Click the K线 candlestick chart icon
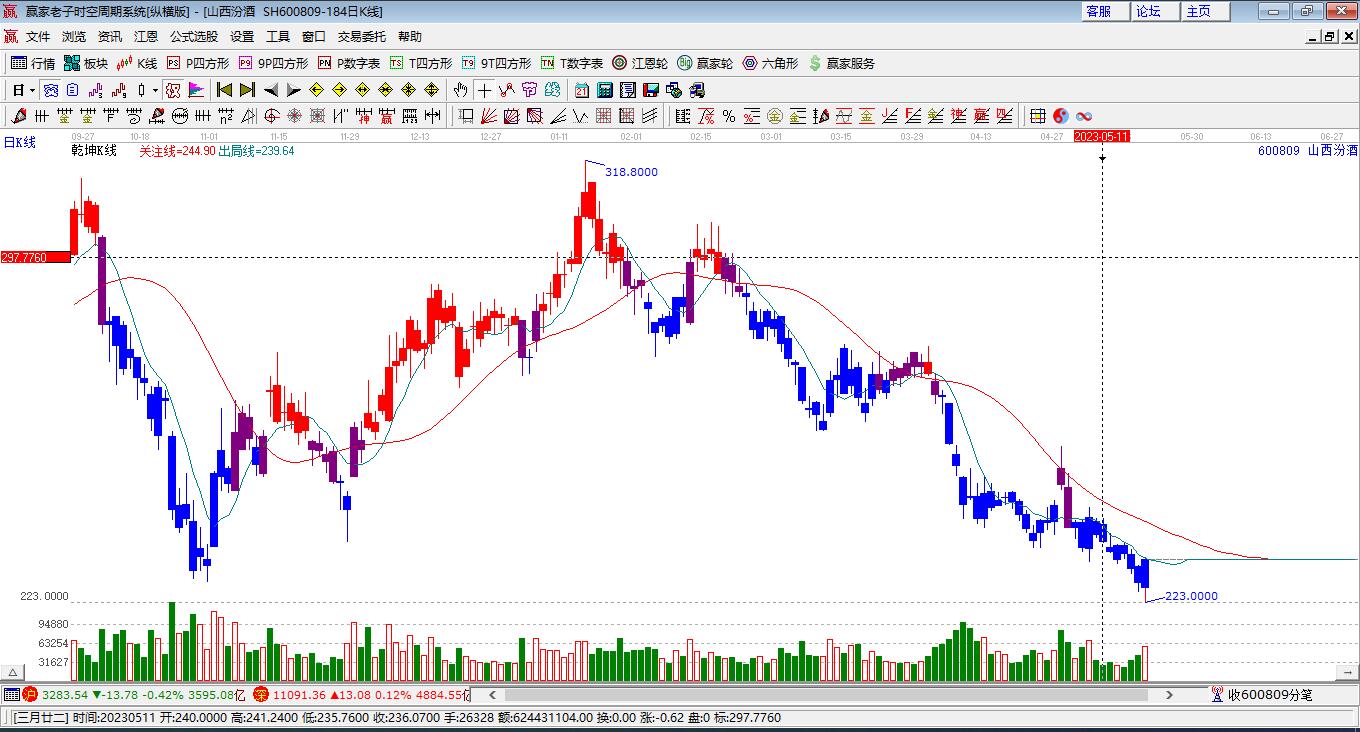The height and width of the screenshot is (732, 1360). (x=137, y=63)
